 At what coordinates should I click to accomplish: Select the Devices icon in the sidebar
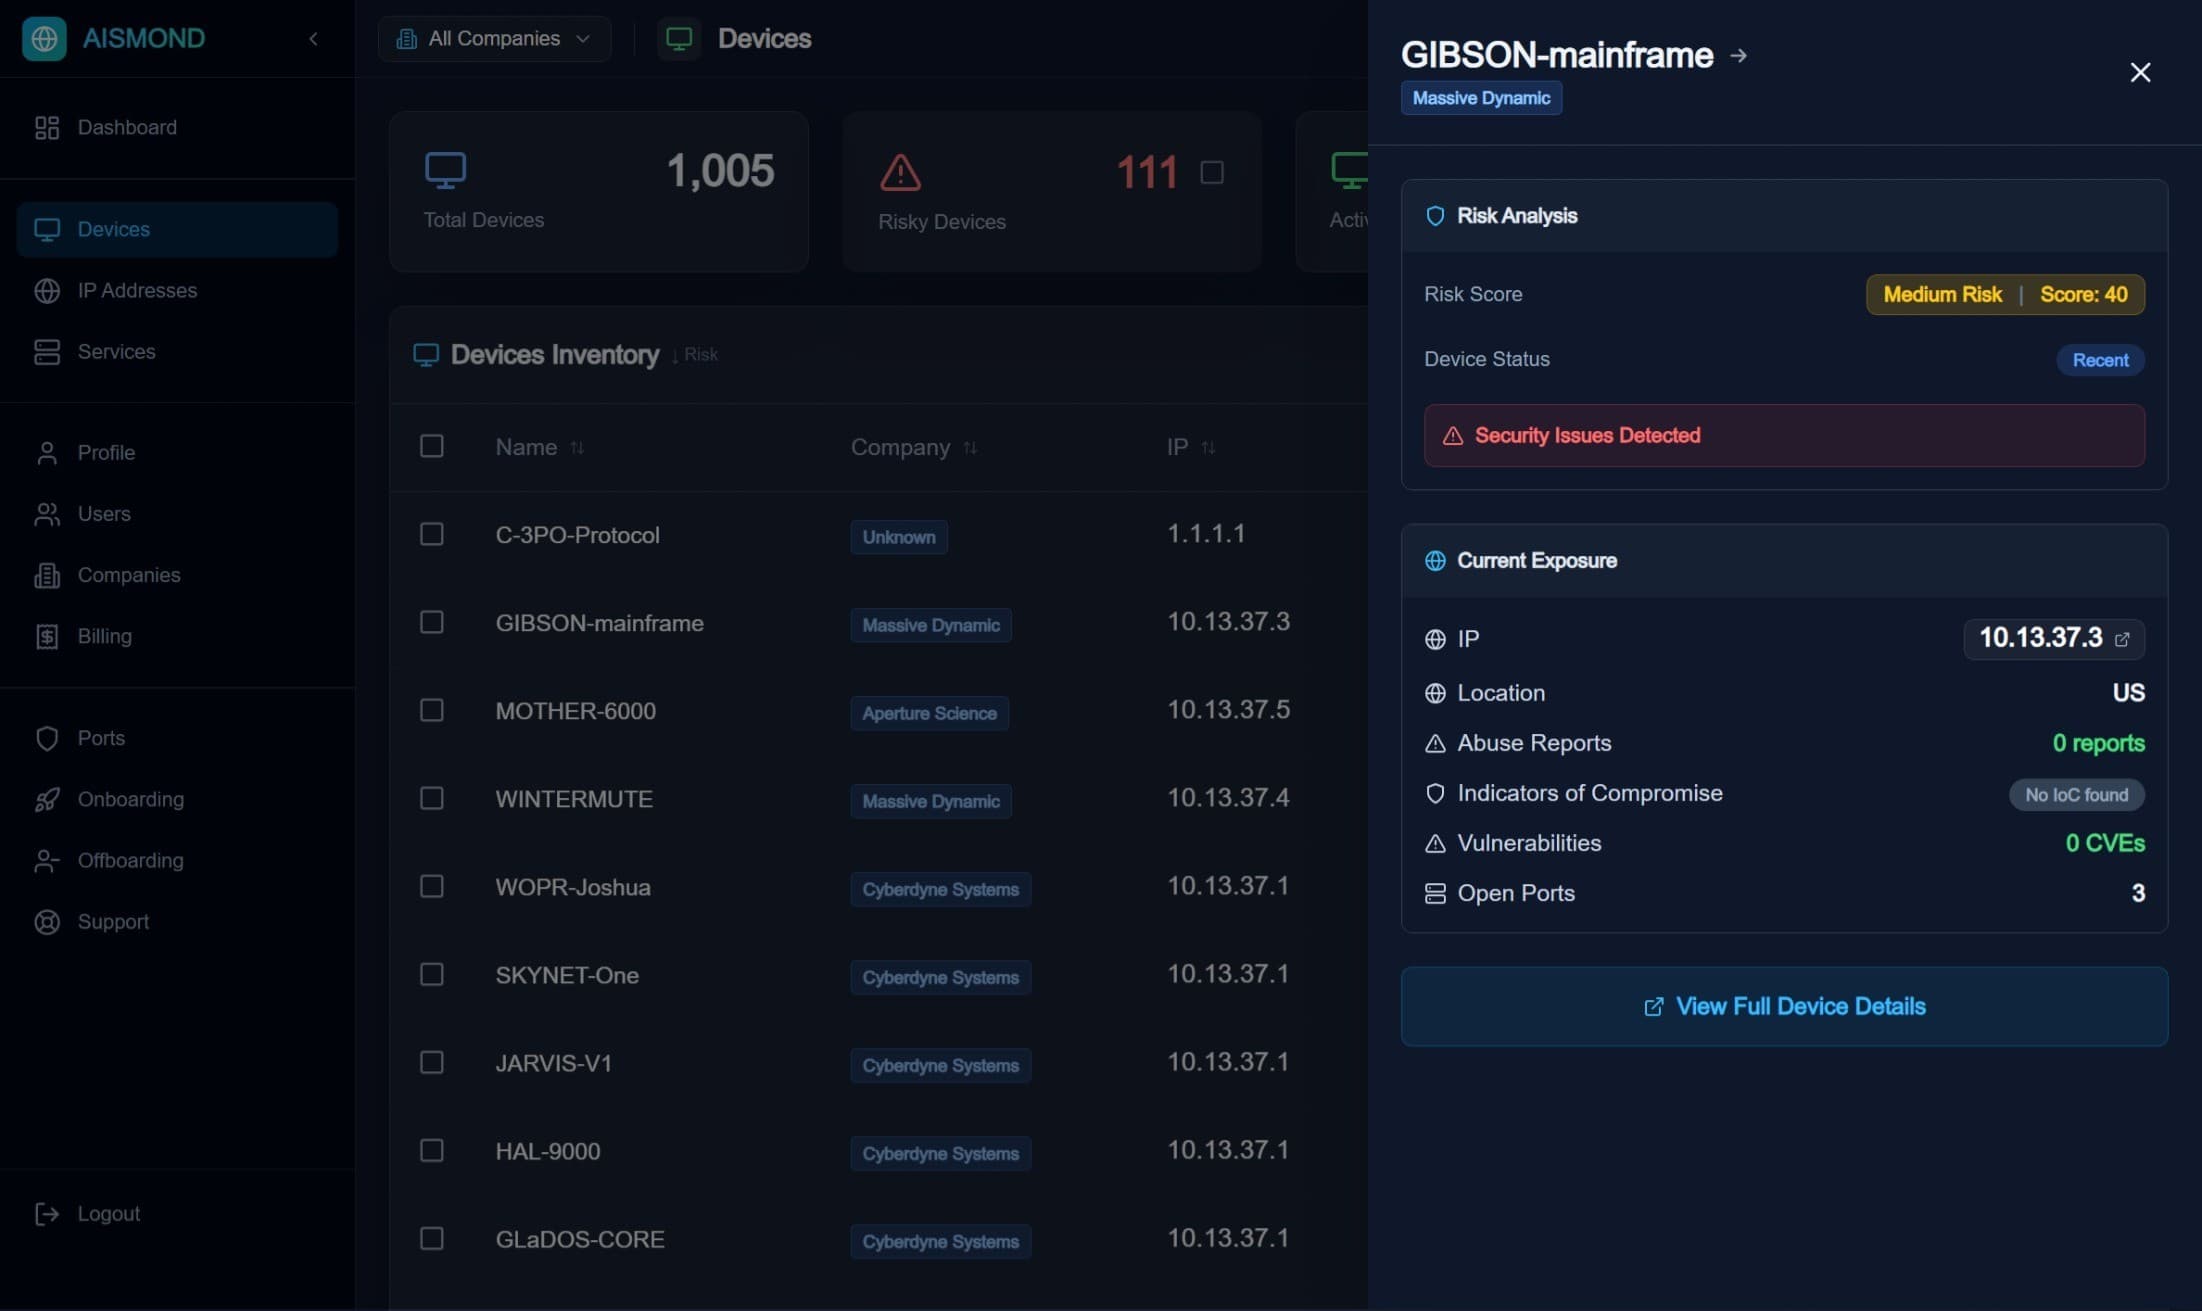tap(47, 229)
